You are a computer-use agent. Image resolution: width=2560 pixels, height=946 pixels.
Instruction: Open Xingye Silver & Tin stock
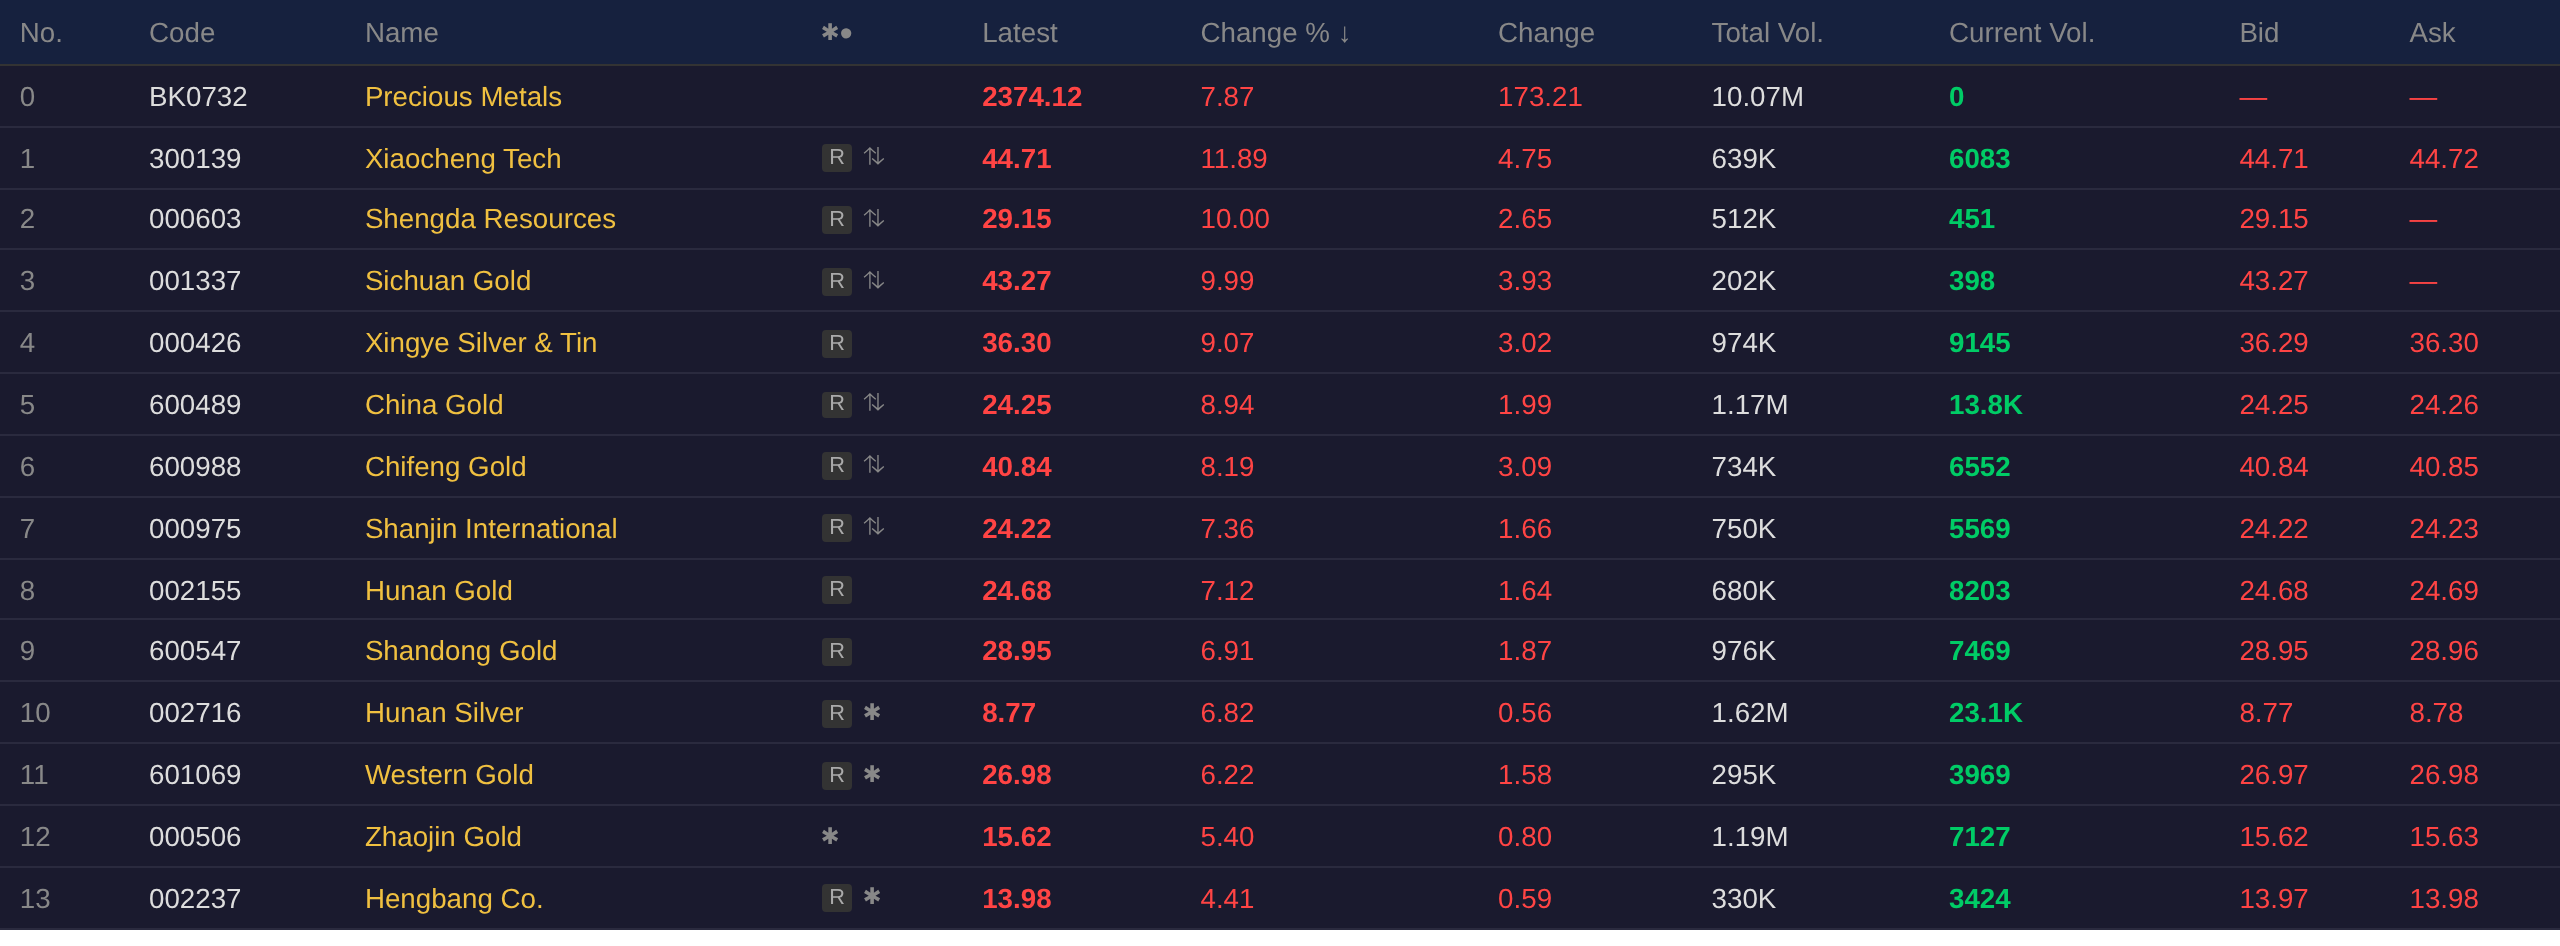481,343
